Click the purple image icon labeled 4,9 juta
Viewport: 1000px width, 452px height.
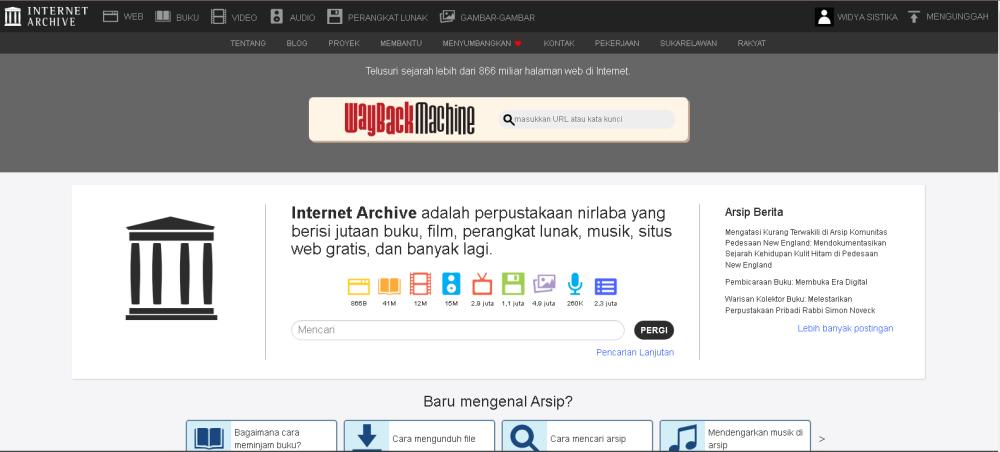click(x=544, y=284)
